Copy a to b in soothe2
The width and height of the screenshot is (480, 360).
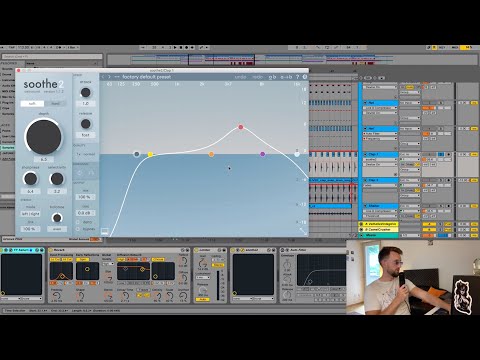(x=286, y=77)
